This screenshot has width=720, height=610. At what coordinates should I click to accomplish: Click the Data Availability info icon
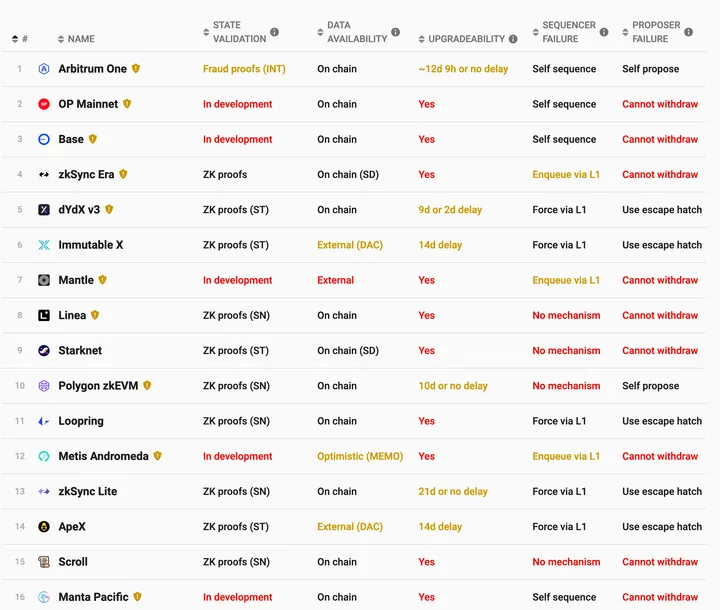tap(395, 32)
